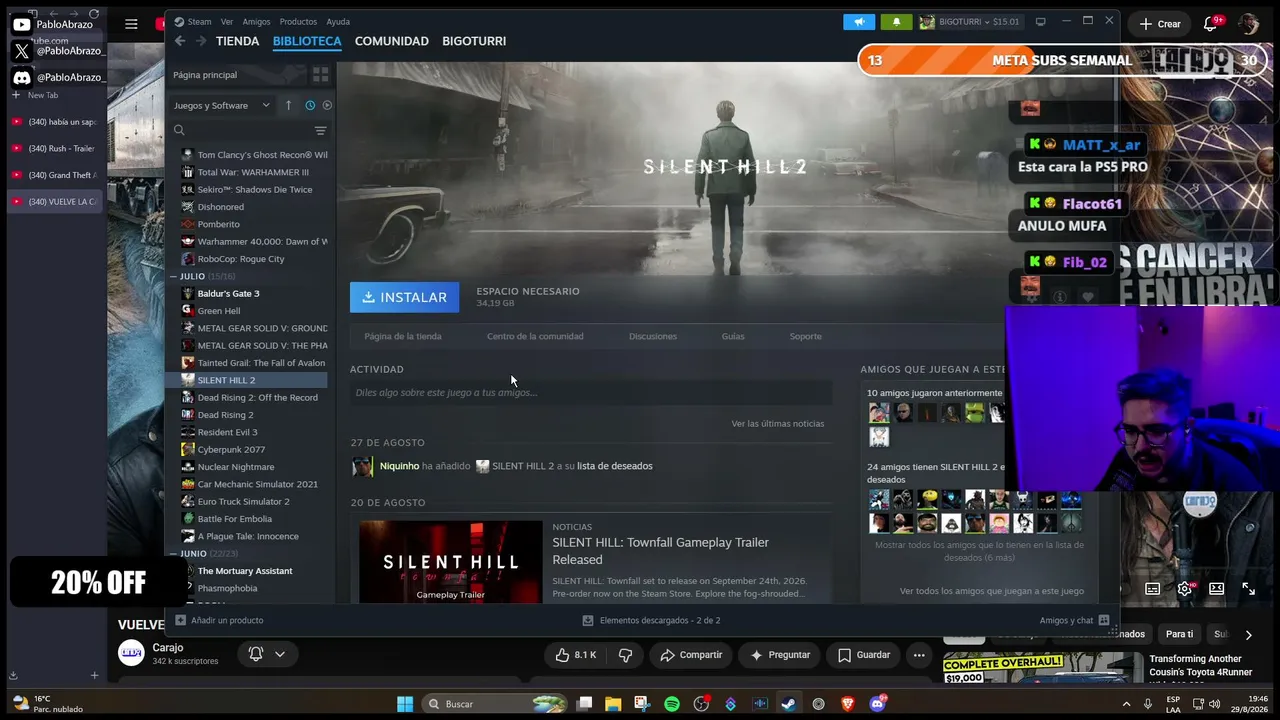Open YouTube notifications bell with 9+ badge
This screenshot has width=1280, height=720.
point(1210,23)
